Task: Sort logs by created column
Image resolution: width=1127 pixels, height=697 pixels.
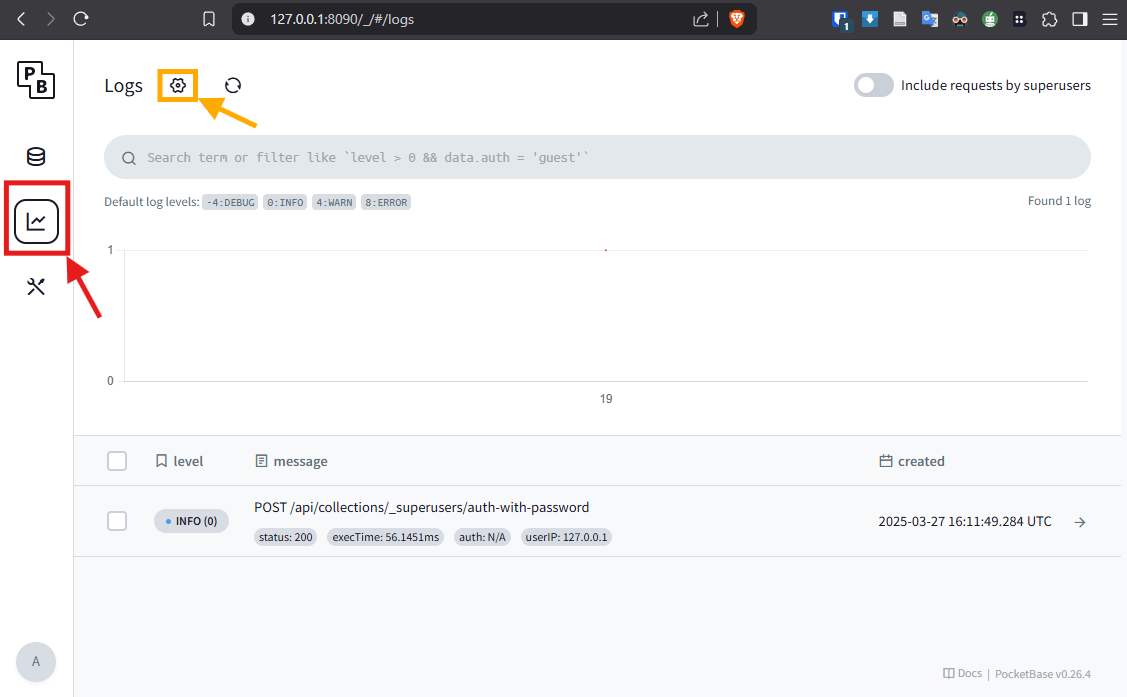Action: (x=911, y=461)
